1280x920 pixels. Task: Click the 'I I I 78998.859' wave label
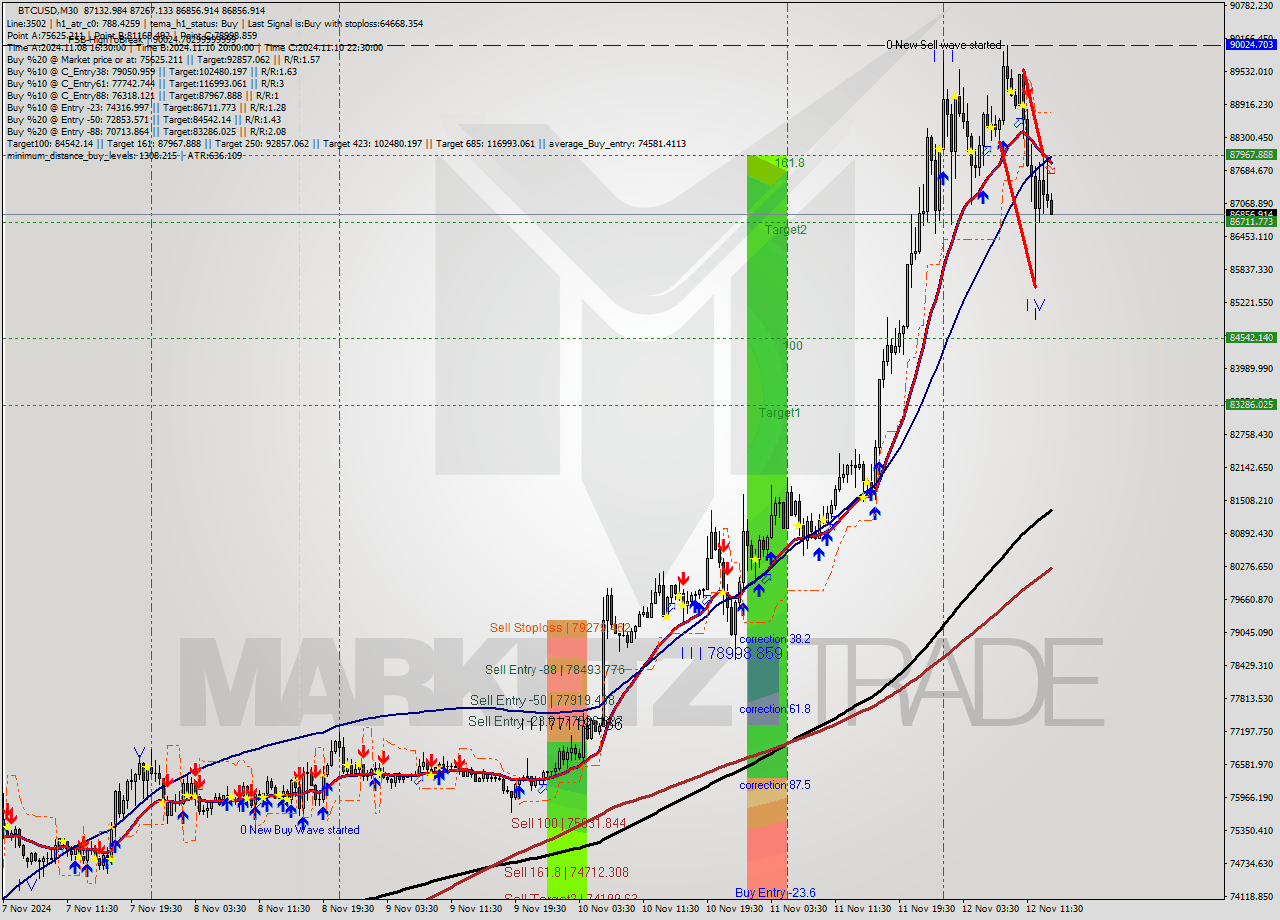click(731, 653)
